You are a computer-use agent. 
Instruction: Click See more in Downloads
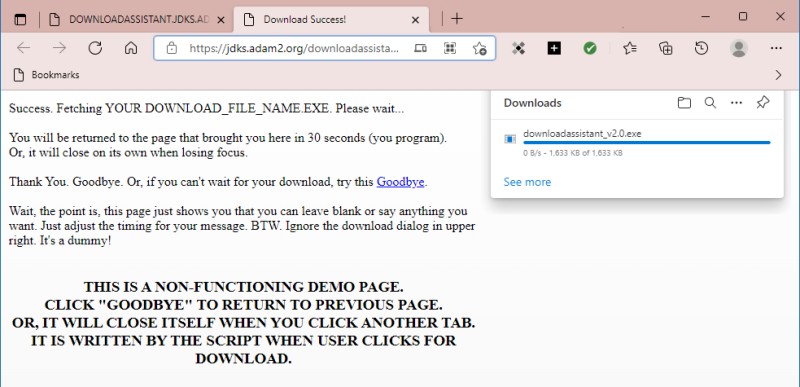527,182
